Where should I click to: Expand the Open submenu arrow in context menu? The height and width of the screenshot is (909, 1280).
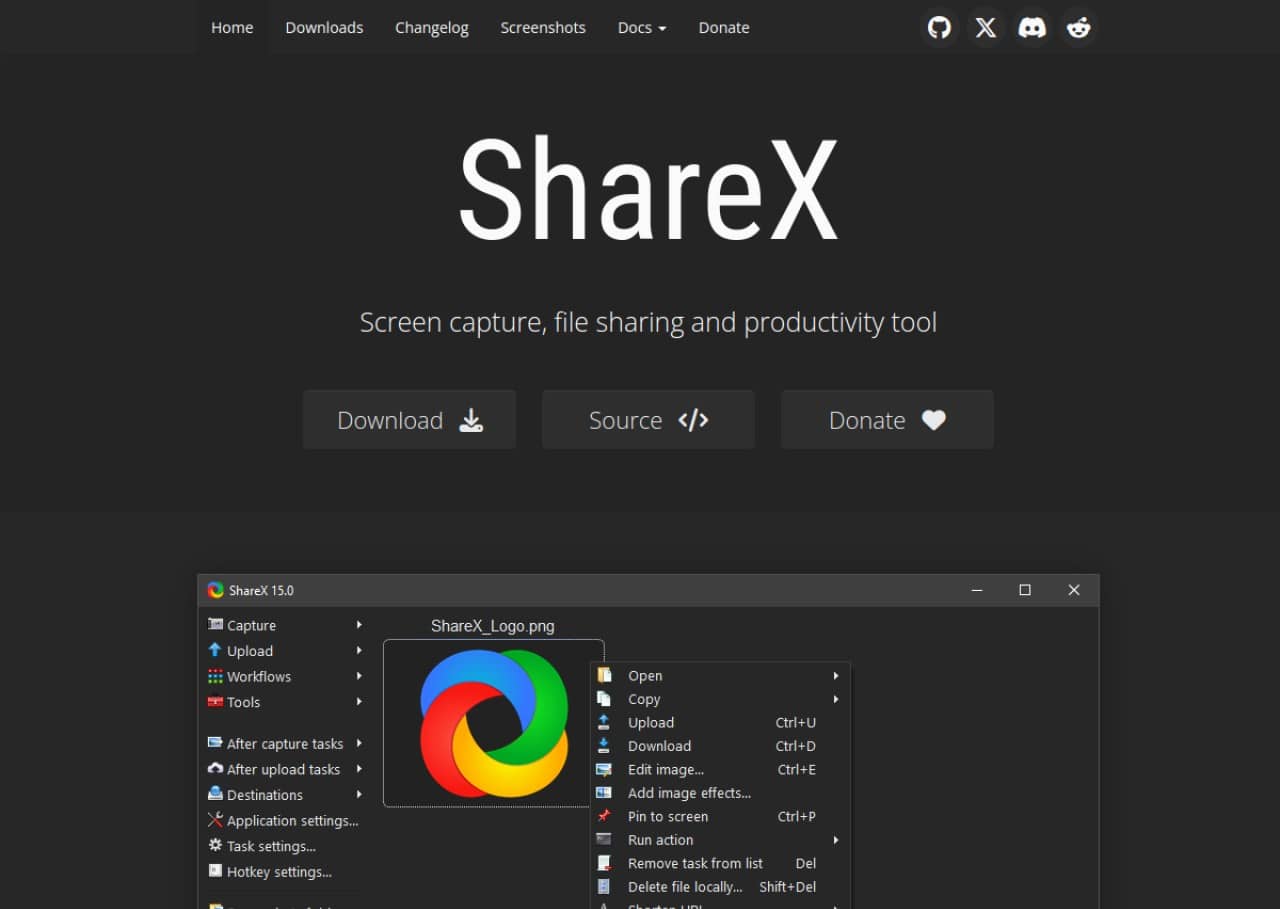[x=835, y=675]
